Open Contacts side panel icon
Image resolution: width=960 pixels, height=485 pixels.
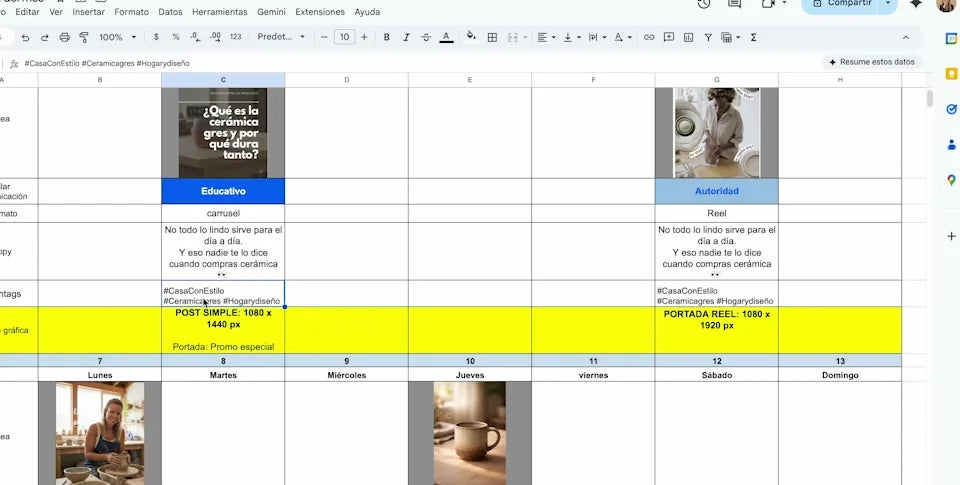(x=951, y=145)
